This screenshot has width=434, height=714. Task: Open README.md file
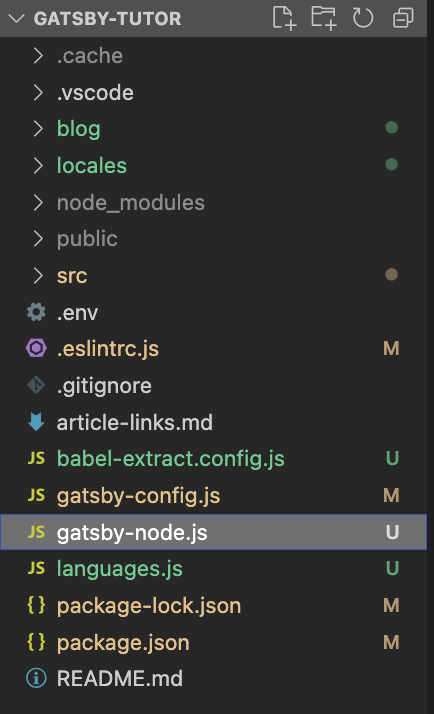point(119,678)
